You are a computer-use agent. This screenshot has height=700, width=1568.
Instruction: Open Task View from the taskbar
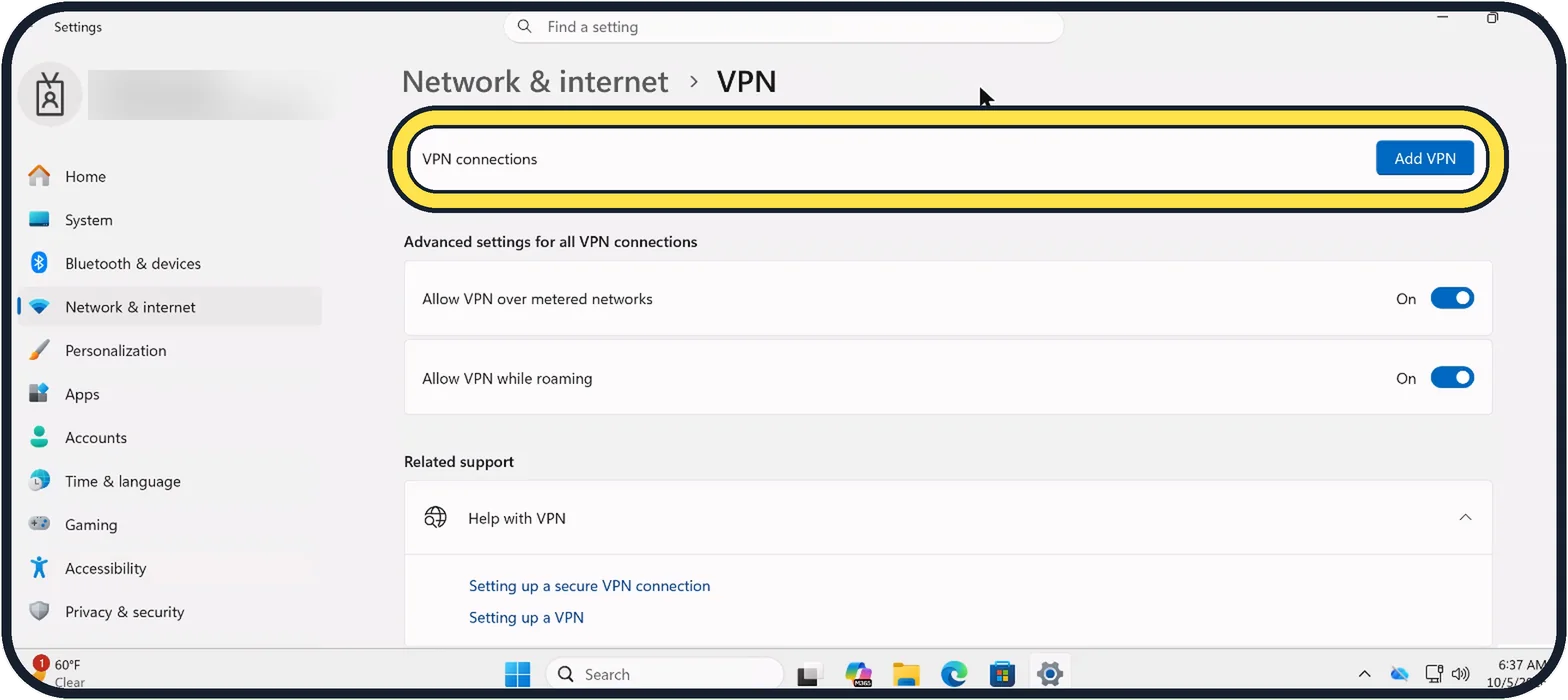pos(809,675)
